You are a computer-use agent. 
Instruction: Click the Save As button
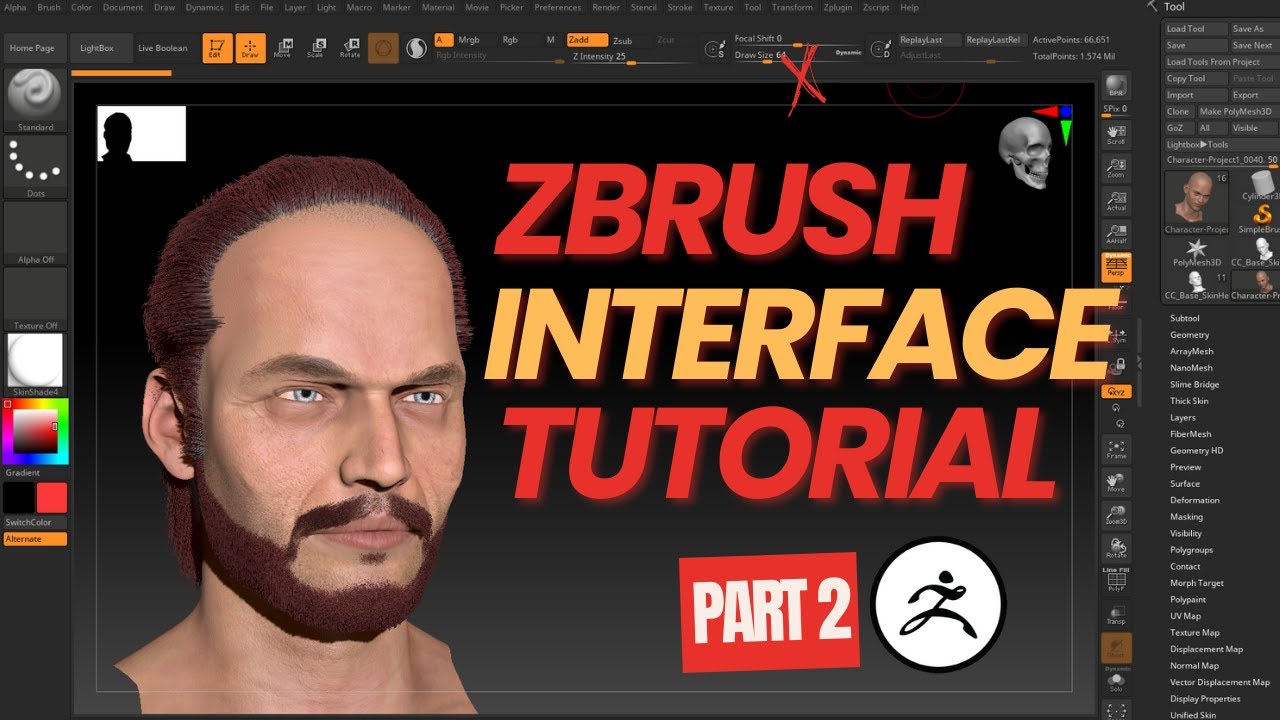tap(1254, 29)
